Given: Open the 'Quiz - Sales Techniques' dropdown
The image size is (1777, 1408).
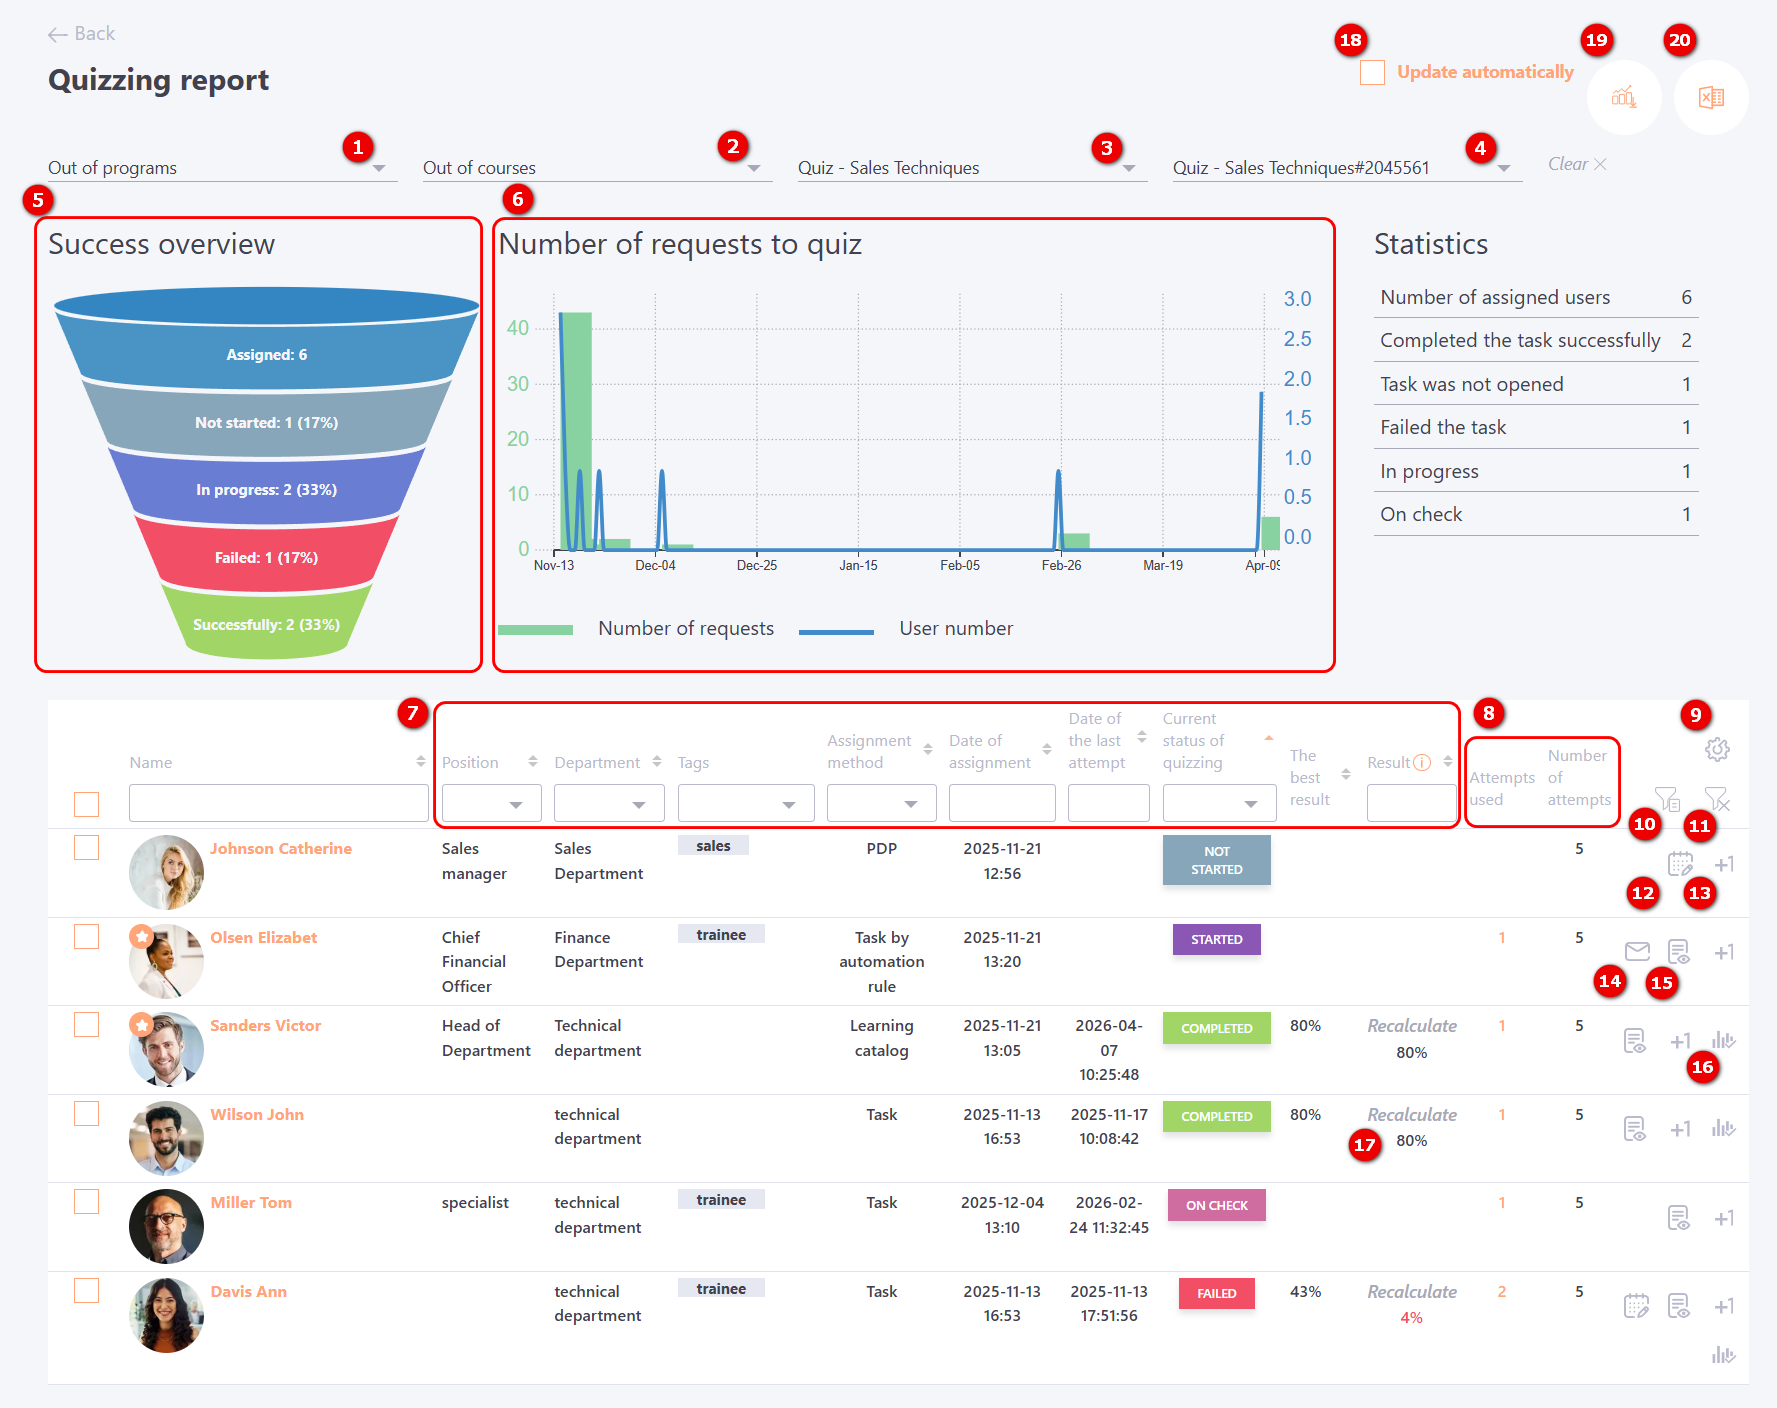Looking at the screenshot, I should pos(1129,168).
